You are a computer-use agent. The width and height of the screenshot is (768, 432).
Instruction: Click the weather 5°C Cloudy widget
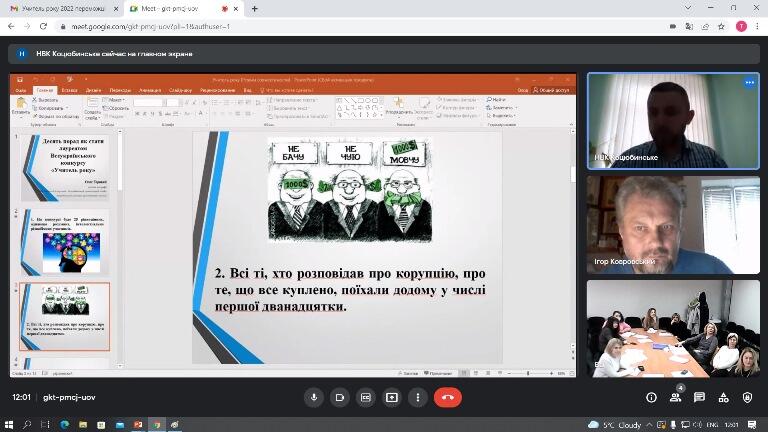click(x=614, y=425)
